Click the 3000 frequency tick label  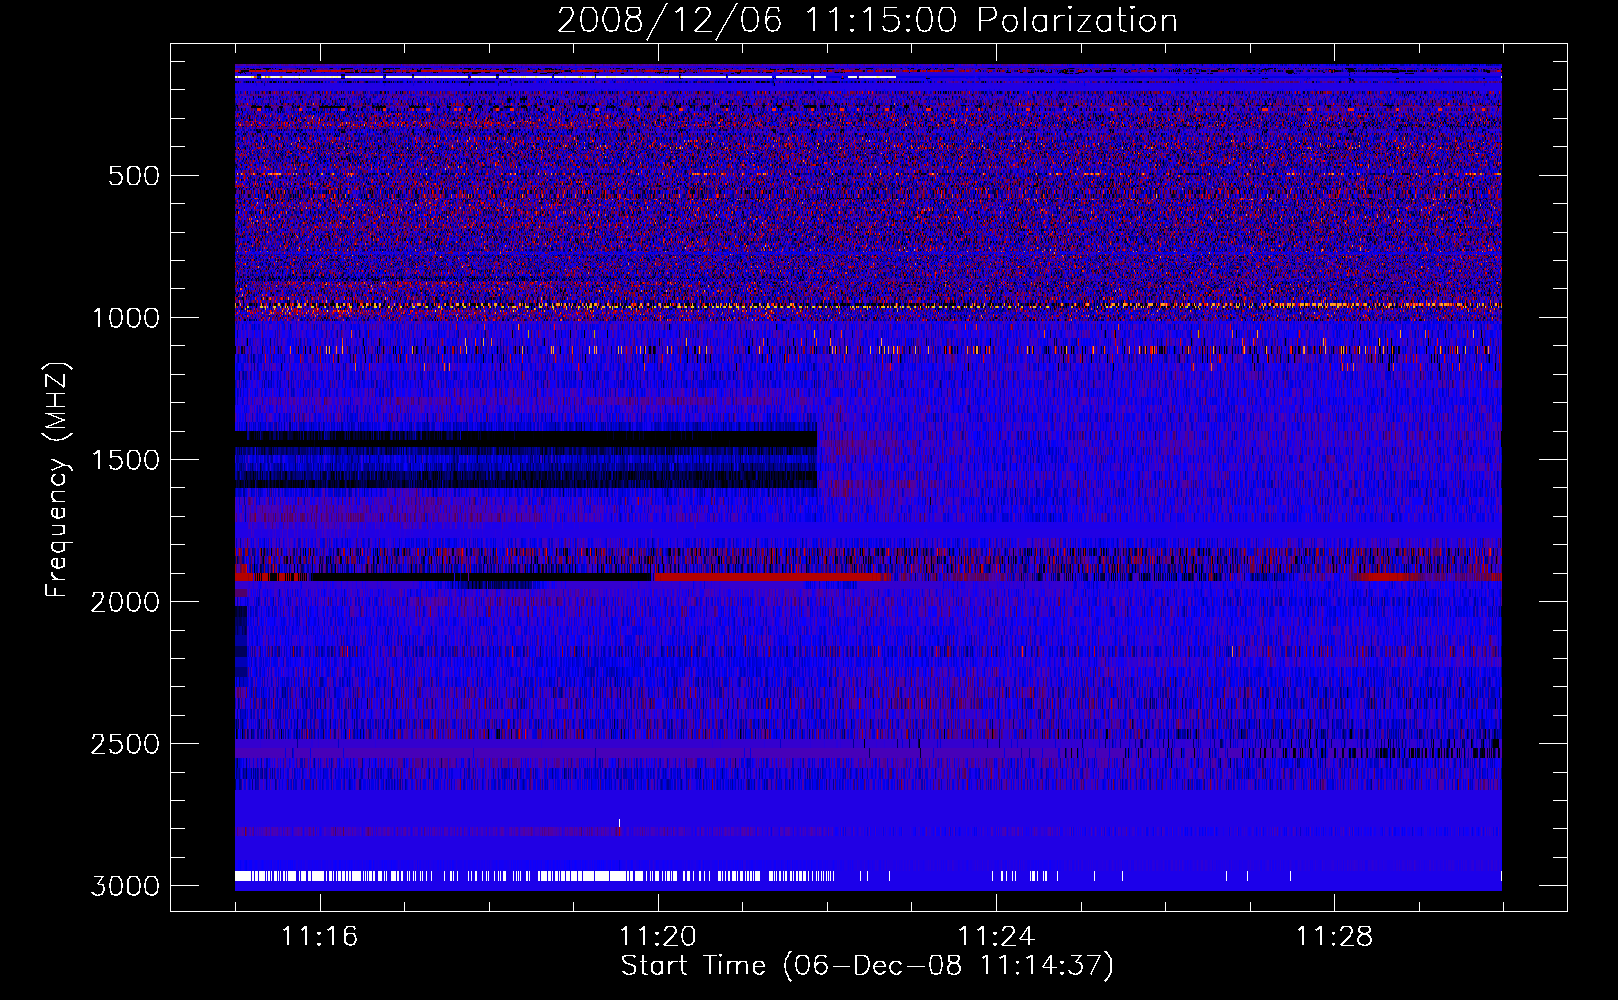tap(125, 886)
